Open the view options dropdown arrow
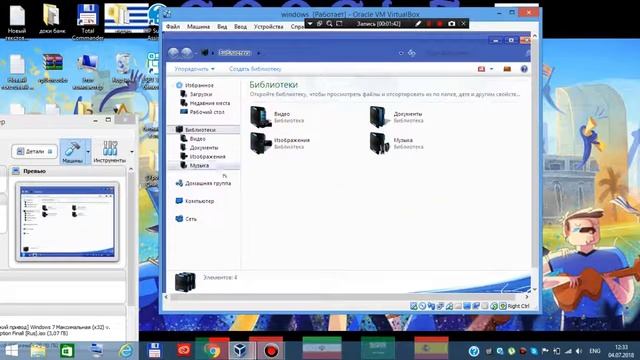Screen dimensions: 640x360 click(x=491, y=69)
